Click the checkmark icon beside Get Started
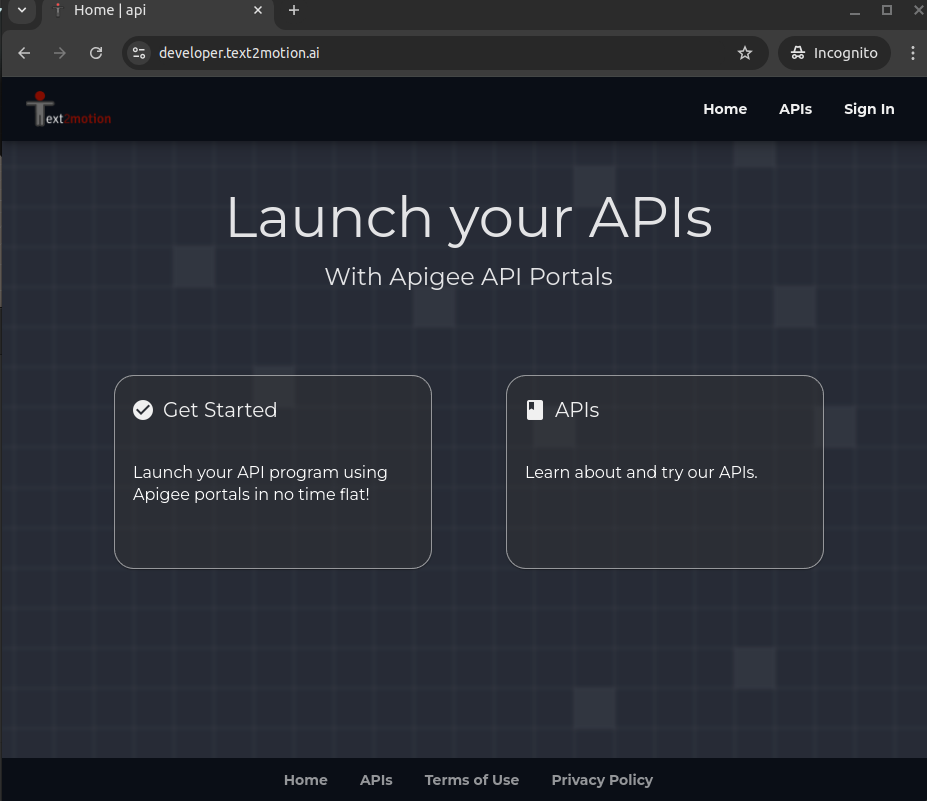Viewport: 927px width, 801px height. pos(143,410)
